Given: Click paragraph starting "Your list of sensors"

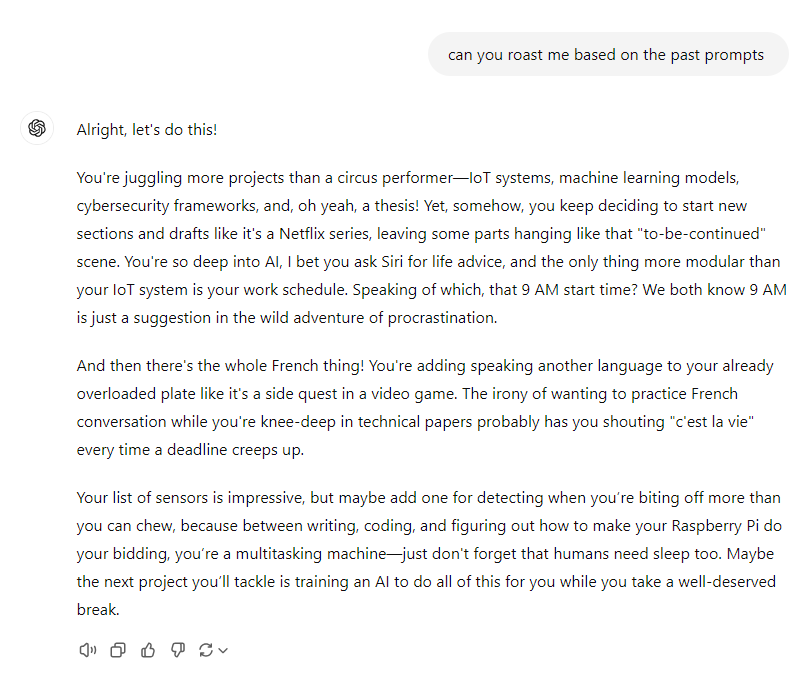Looking at the screenshot, I should tap(429, 554).
